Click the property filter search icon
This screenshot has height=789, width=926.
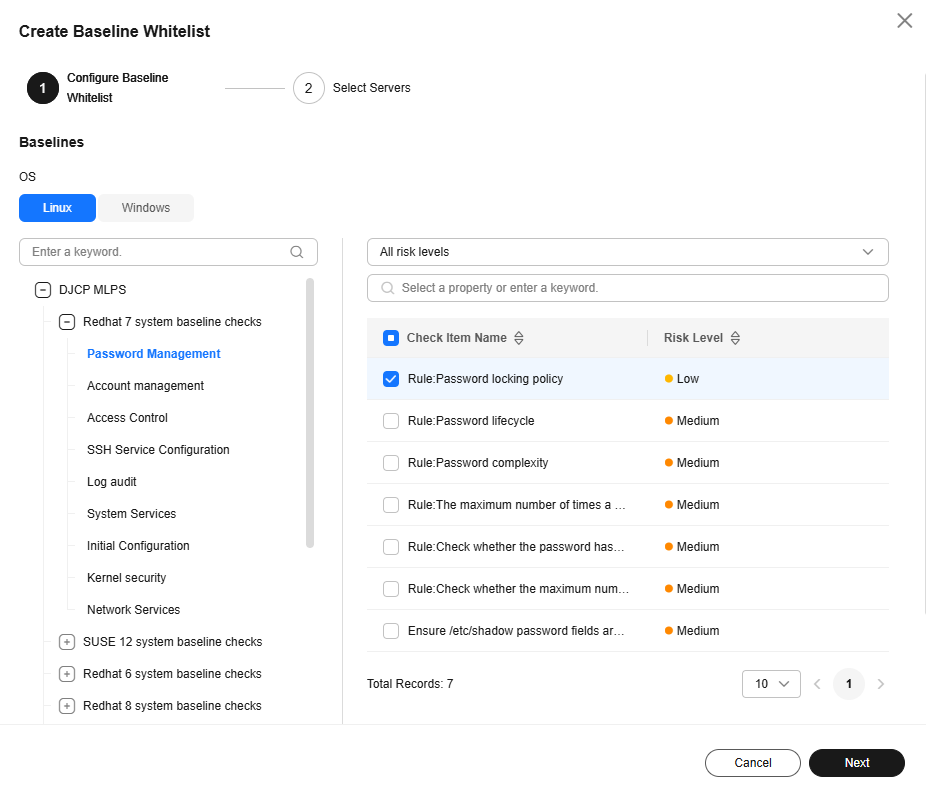(x=387, y=288)
